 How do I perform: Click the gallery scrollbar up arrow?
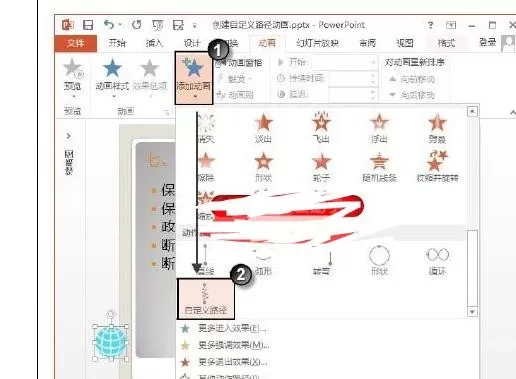point(472,112)
